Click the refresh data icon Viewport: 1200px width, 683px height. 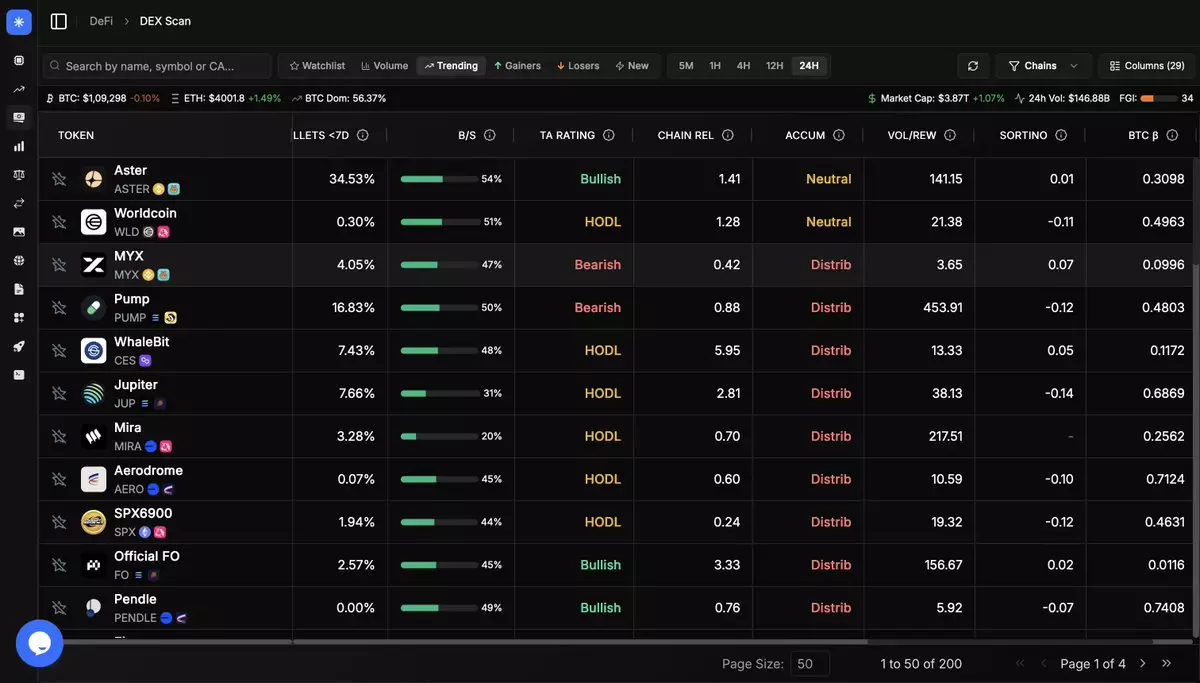973,66
